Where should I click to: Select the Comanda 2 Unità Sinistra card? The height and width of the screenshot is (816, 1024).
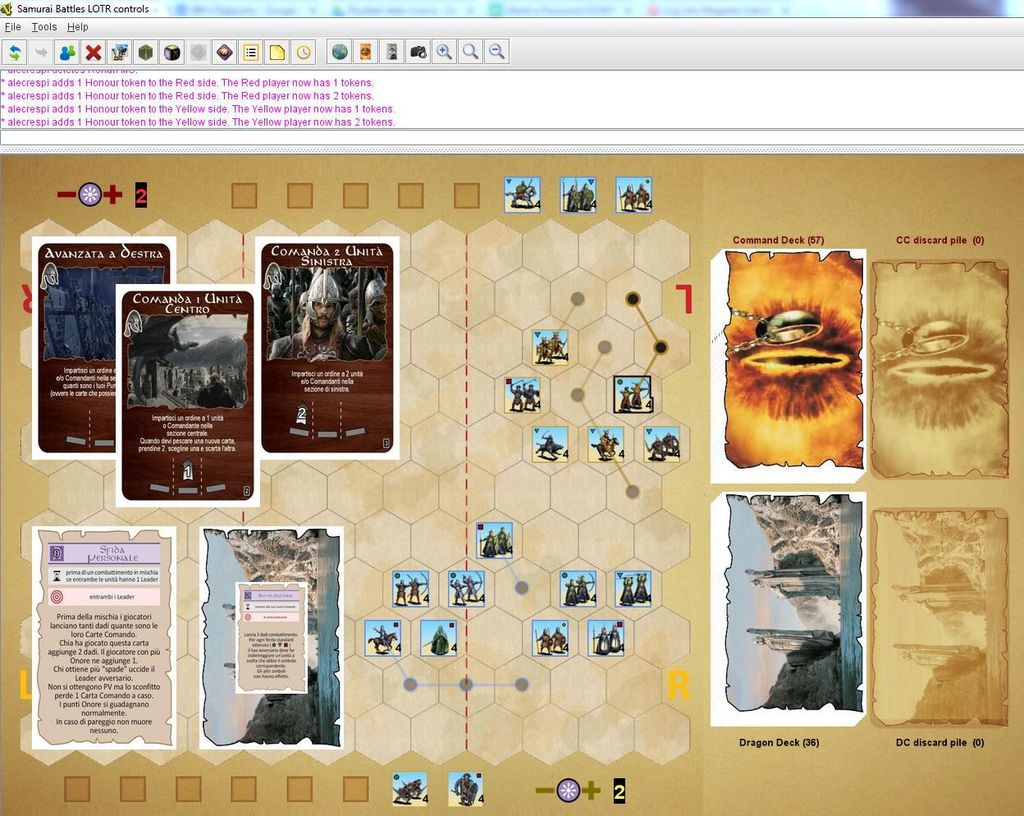pyautogui.click(x=327, y=348)
